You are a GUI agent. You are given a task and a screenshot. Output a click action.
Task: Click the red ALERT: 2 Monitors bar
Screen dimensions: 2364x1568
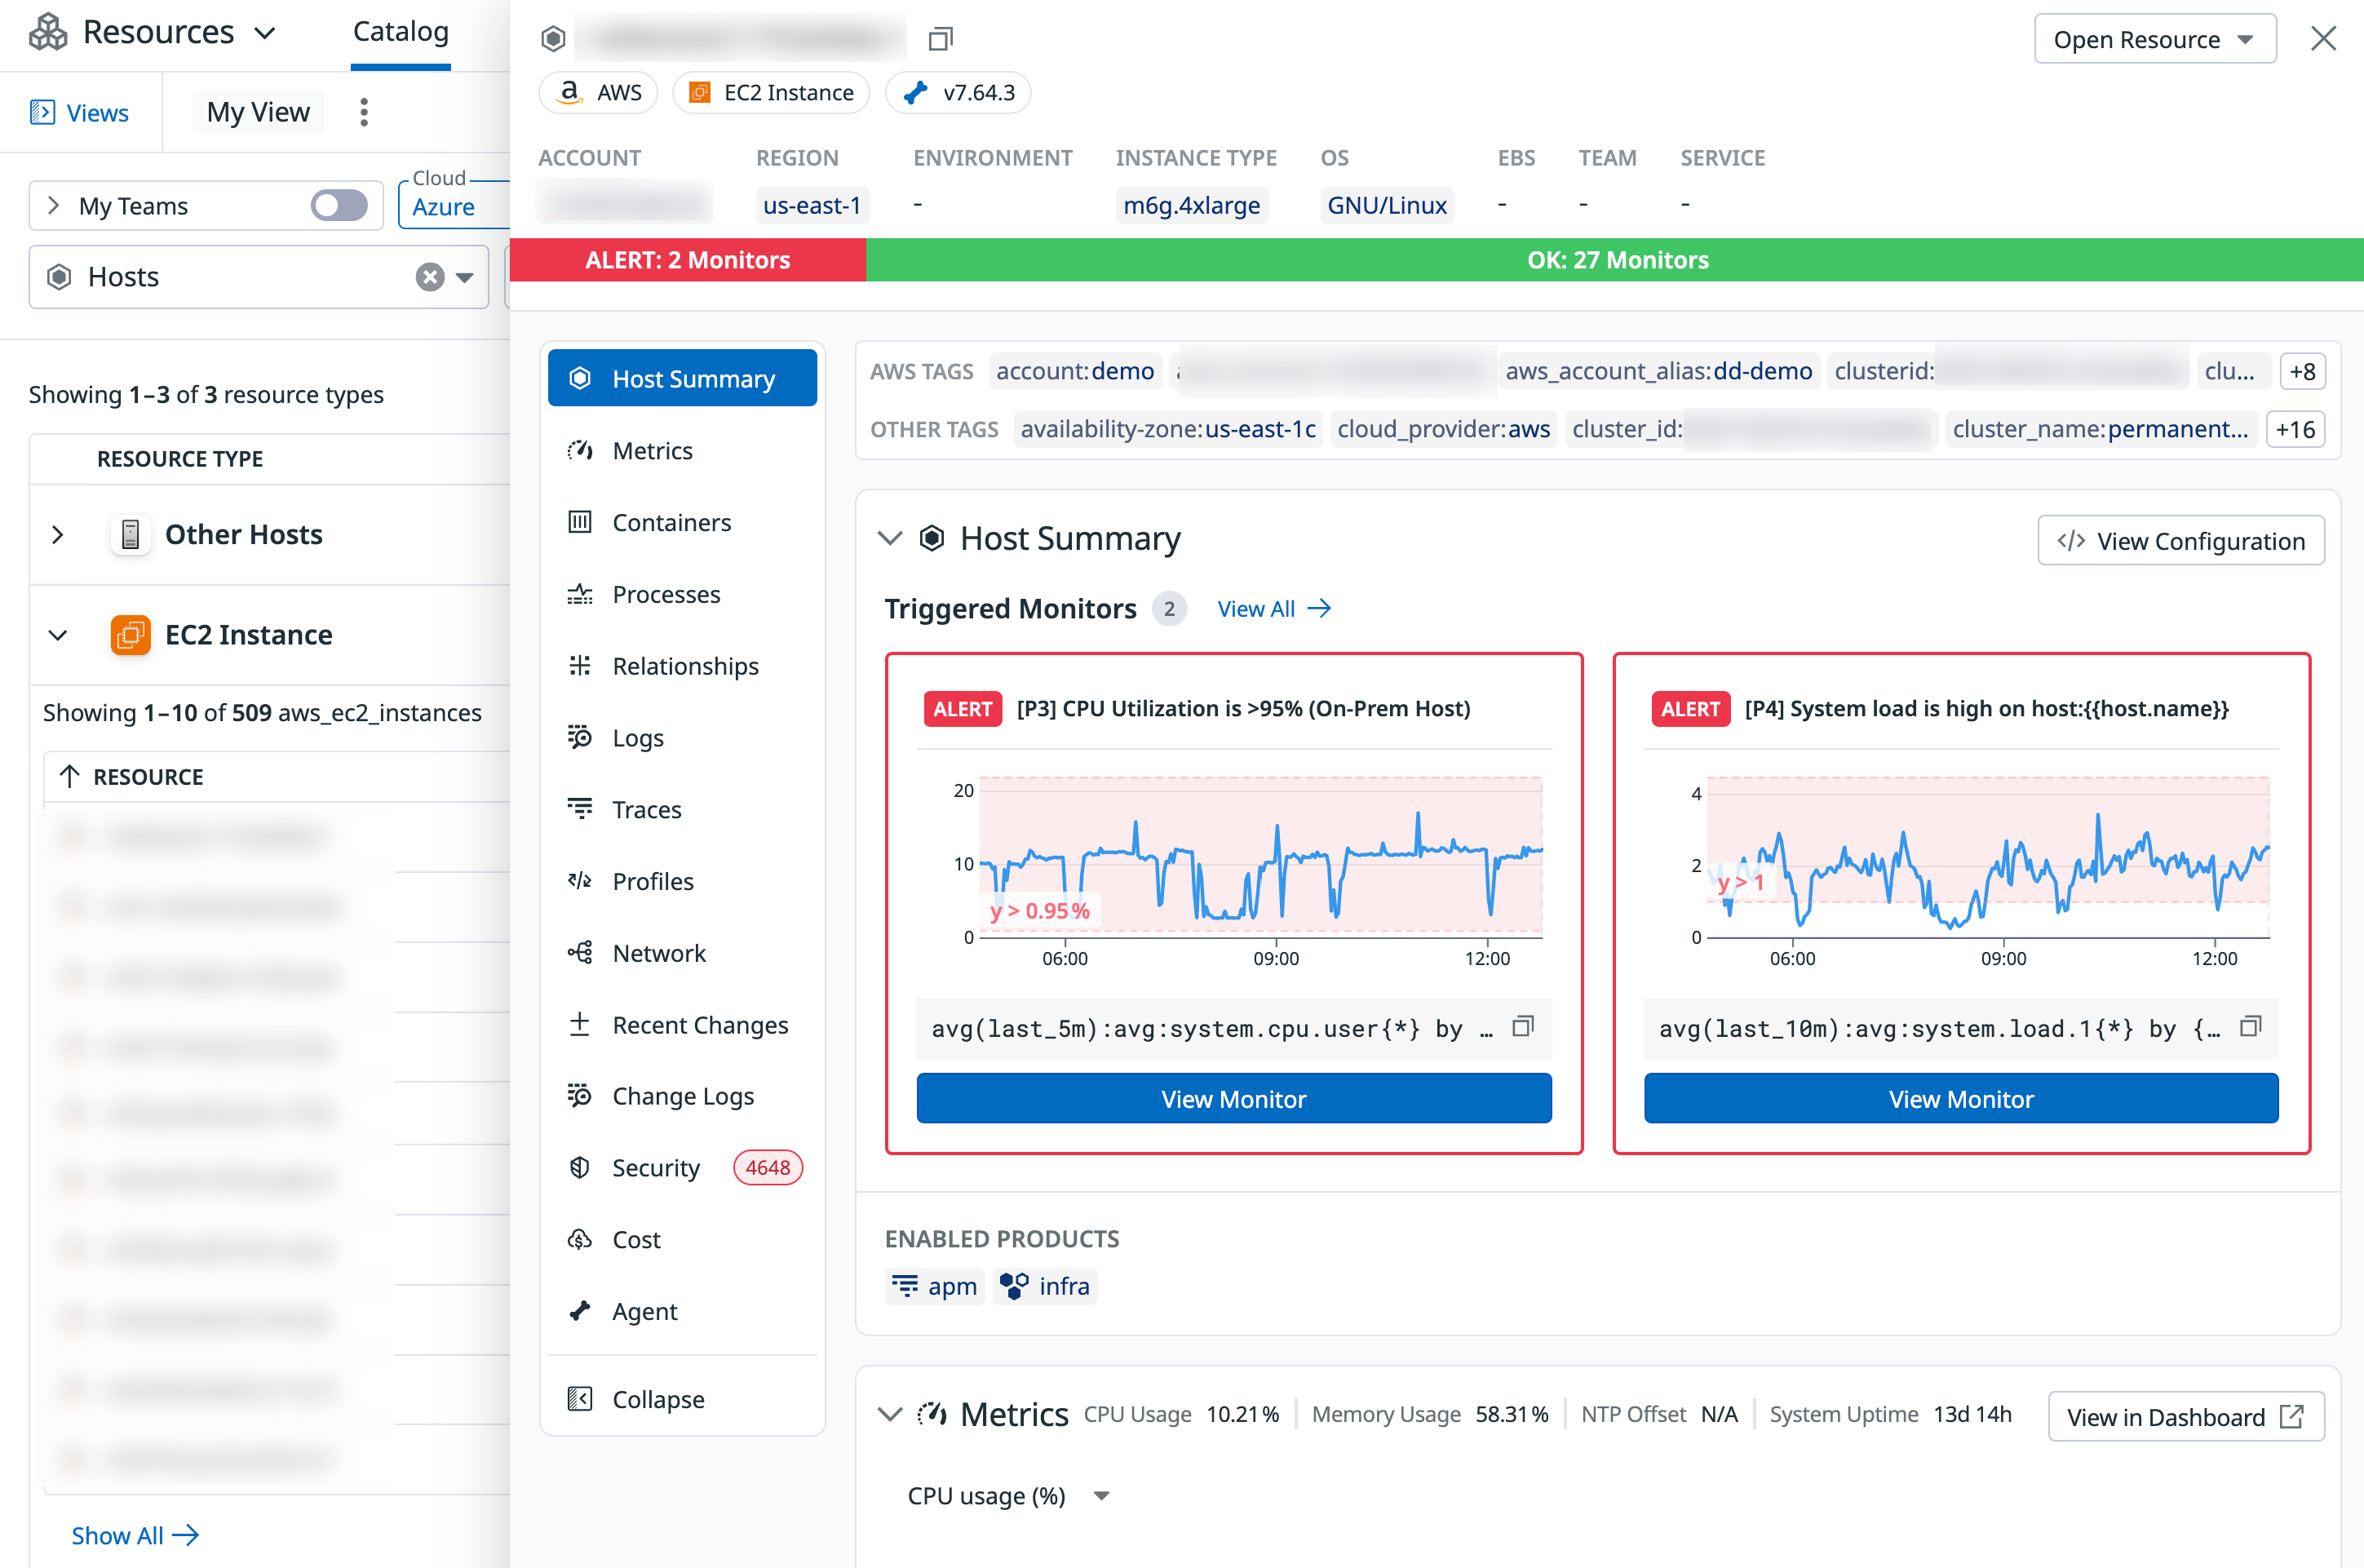click(687, 260)
